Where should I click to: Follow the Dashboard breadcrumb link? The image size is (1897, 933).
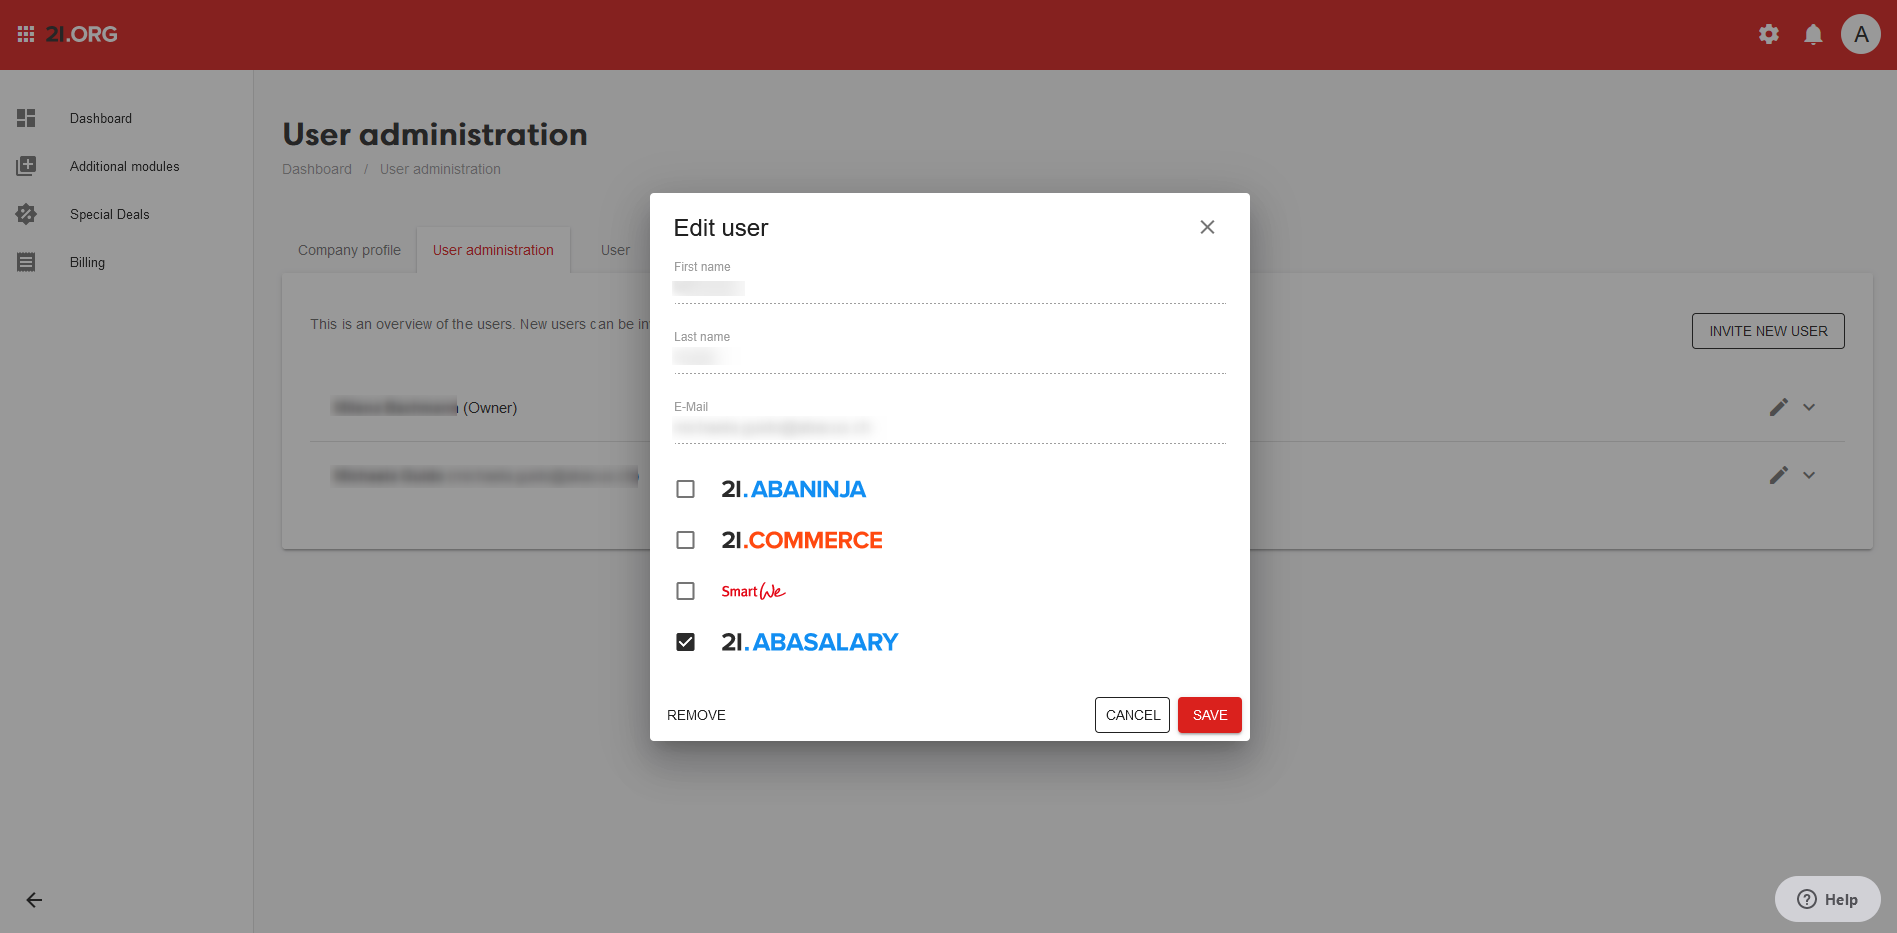point(317,169)
